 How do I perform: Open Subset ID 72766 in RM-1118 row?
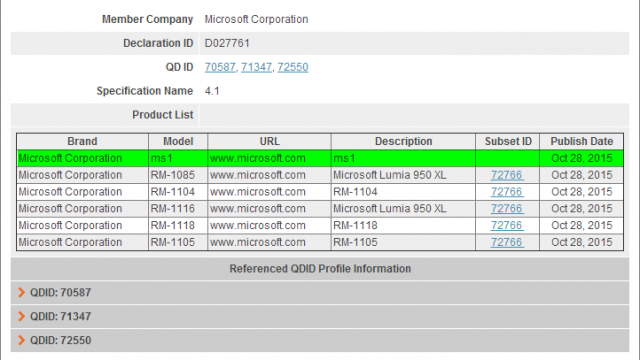[507, 225]
